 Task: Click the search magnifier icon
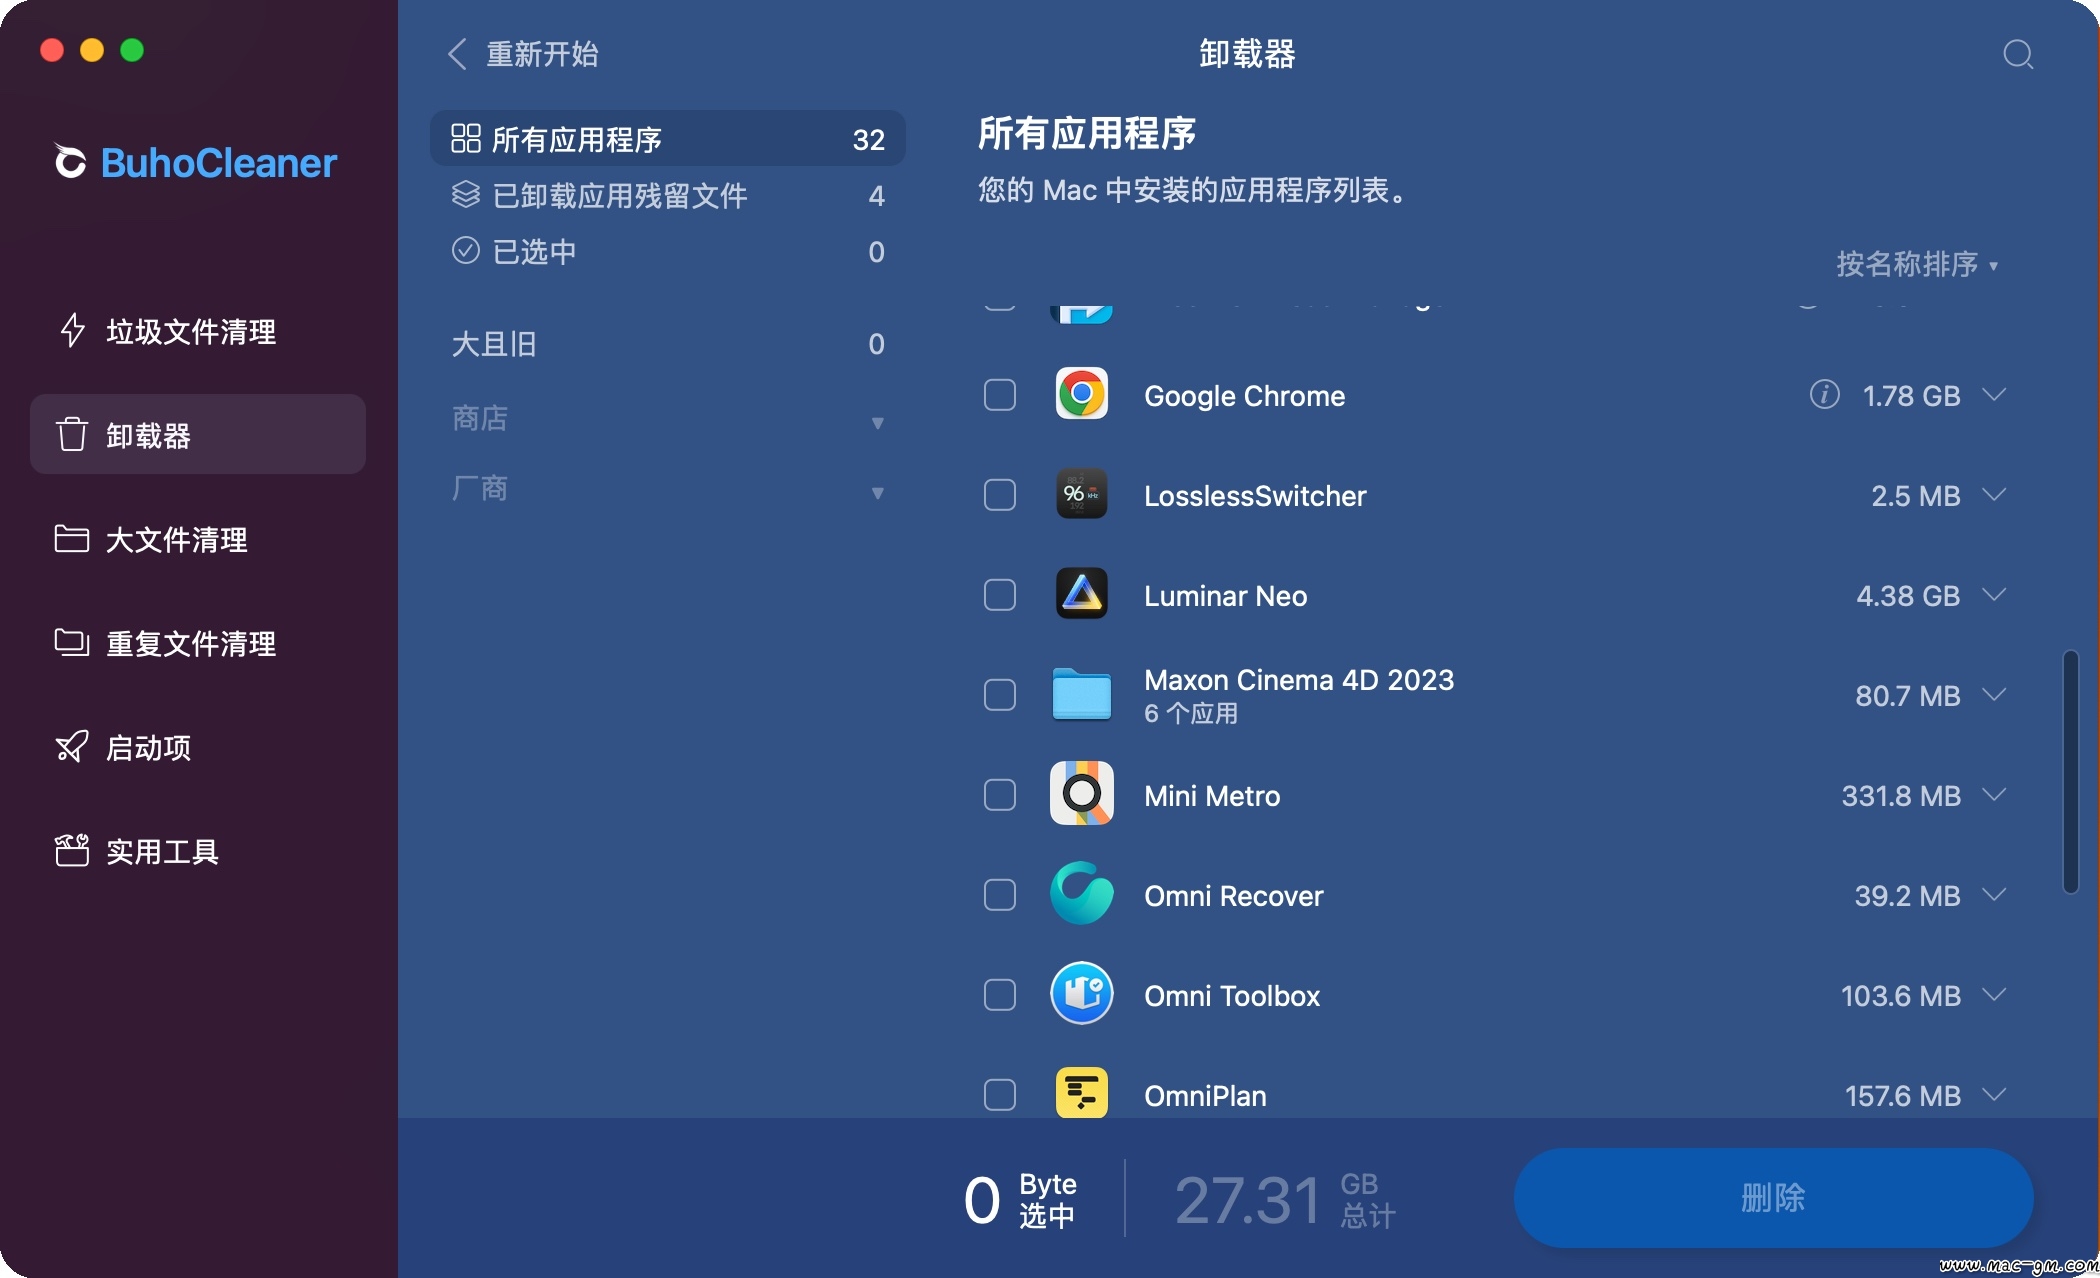pos(2018,54)
